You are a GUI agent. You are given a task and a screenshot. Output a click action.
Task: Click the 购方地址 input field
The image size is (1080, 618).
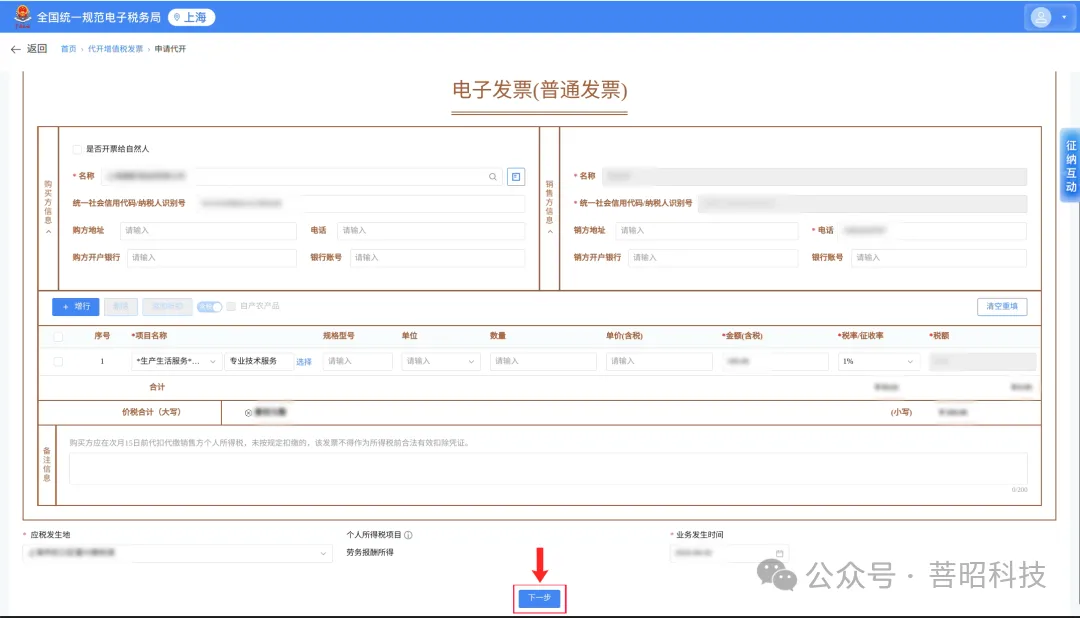click(x=208, y=231)
